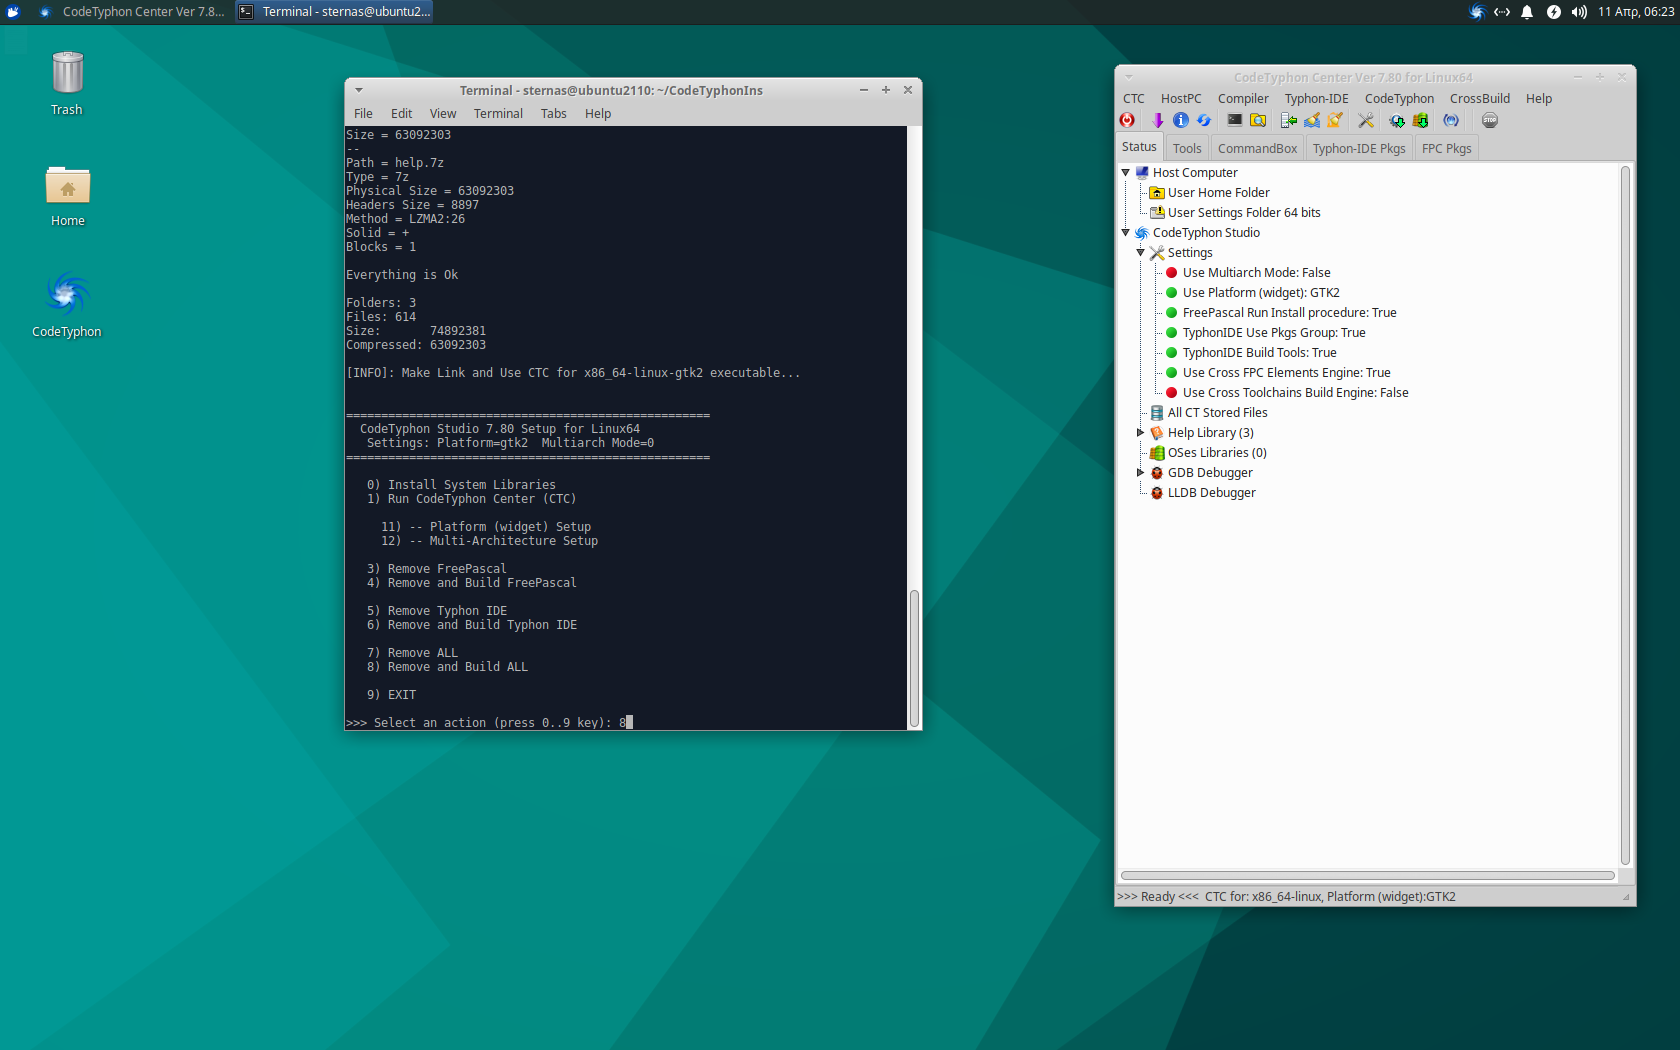1680x1050 pixels.
Task: Click the CTC tree horizontal scrollbar
Action: tap(1368, 875)
